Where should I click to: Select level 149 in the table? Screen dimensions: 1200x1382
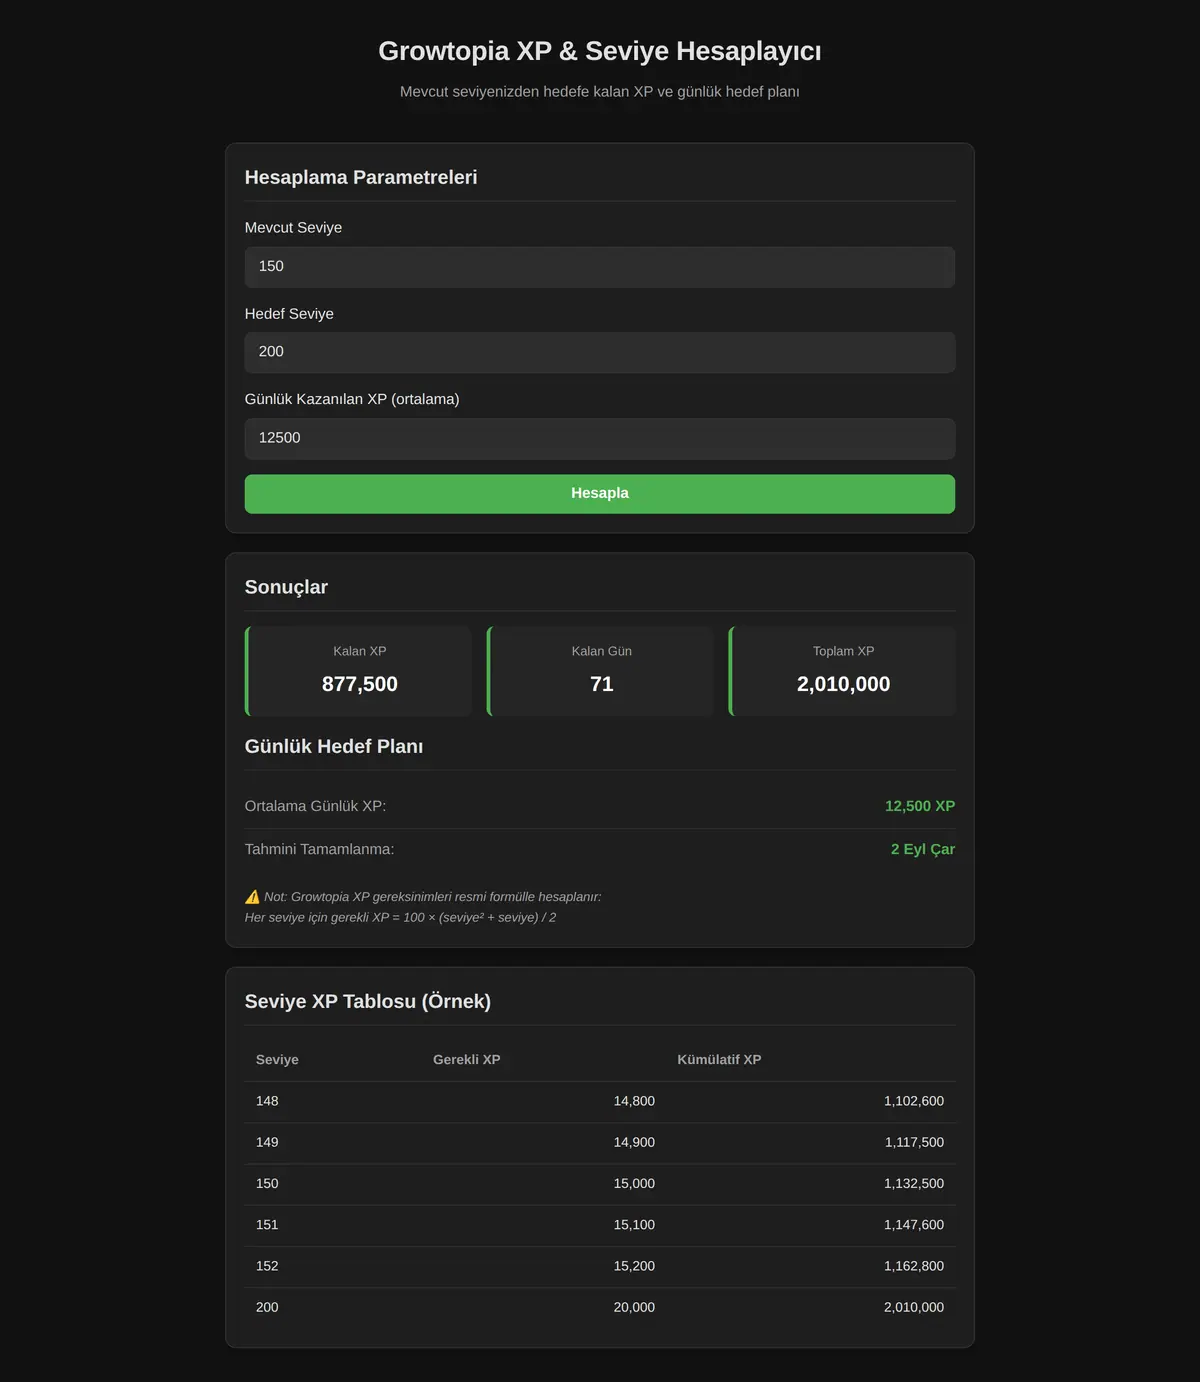pos(267,1142)
